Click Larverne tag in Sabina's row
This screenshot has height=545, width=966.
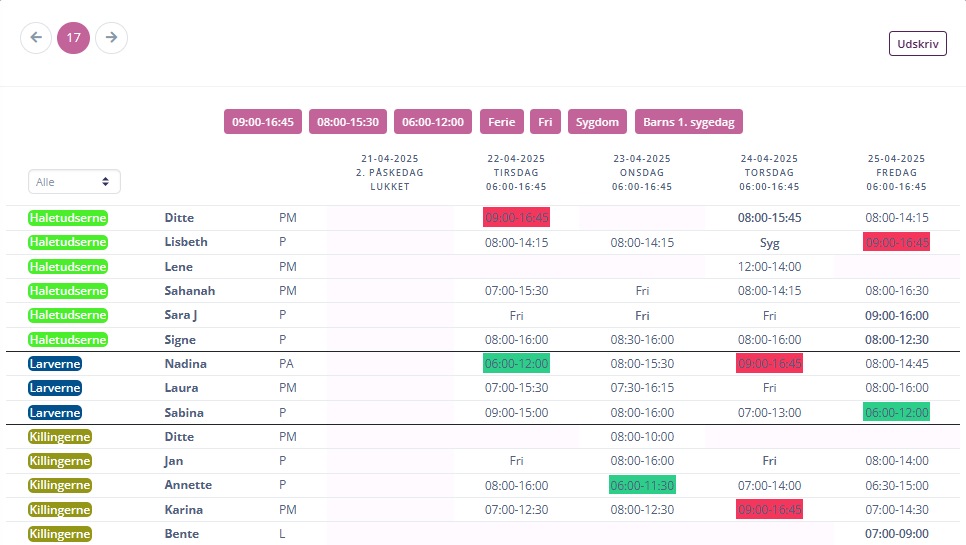(55, 413)
